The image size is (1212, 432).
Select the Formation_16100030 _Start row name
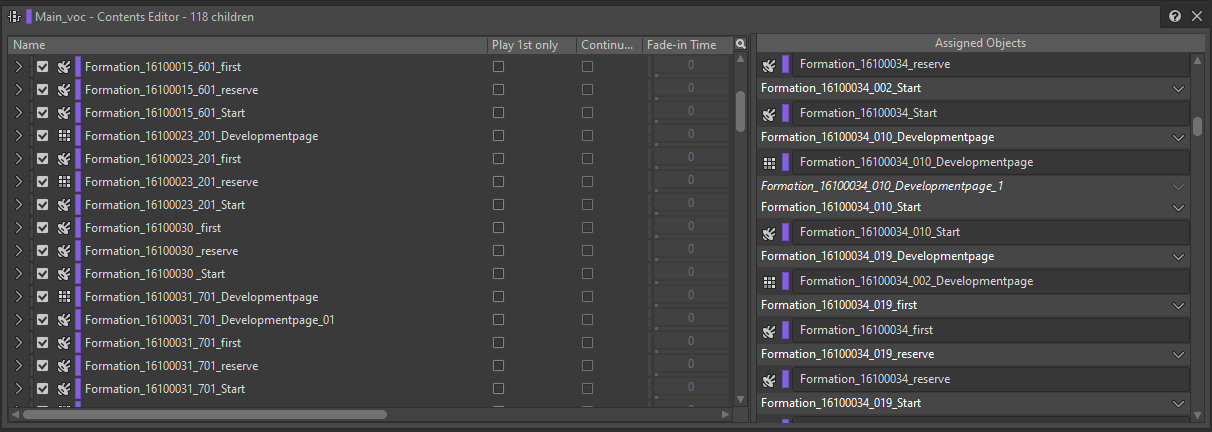point(155,274)
